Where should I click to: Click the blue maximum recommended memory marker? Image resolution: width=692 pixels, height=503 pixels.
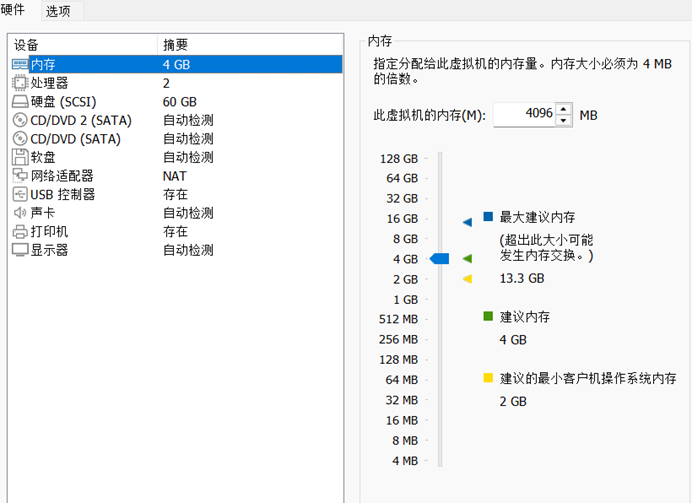467,222
